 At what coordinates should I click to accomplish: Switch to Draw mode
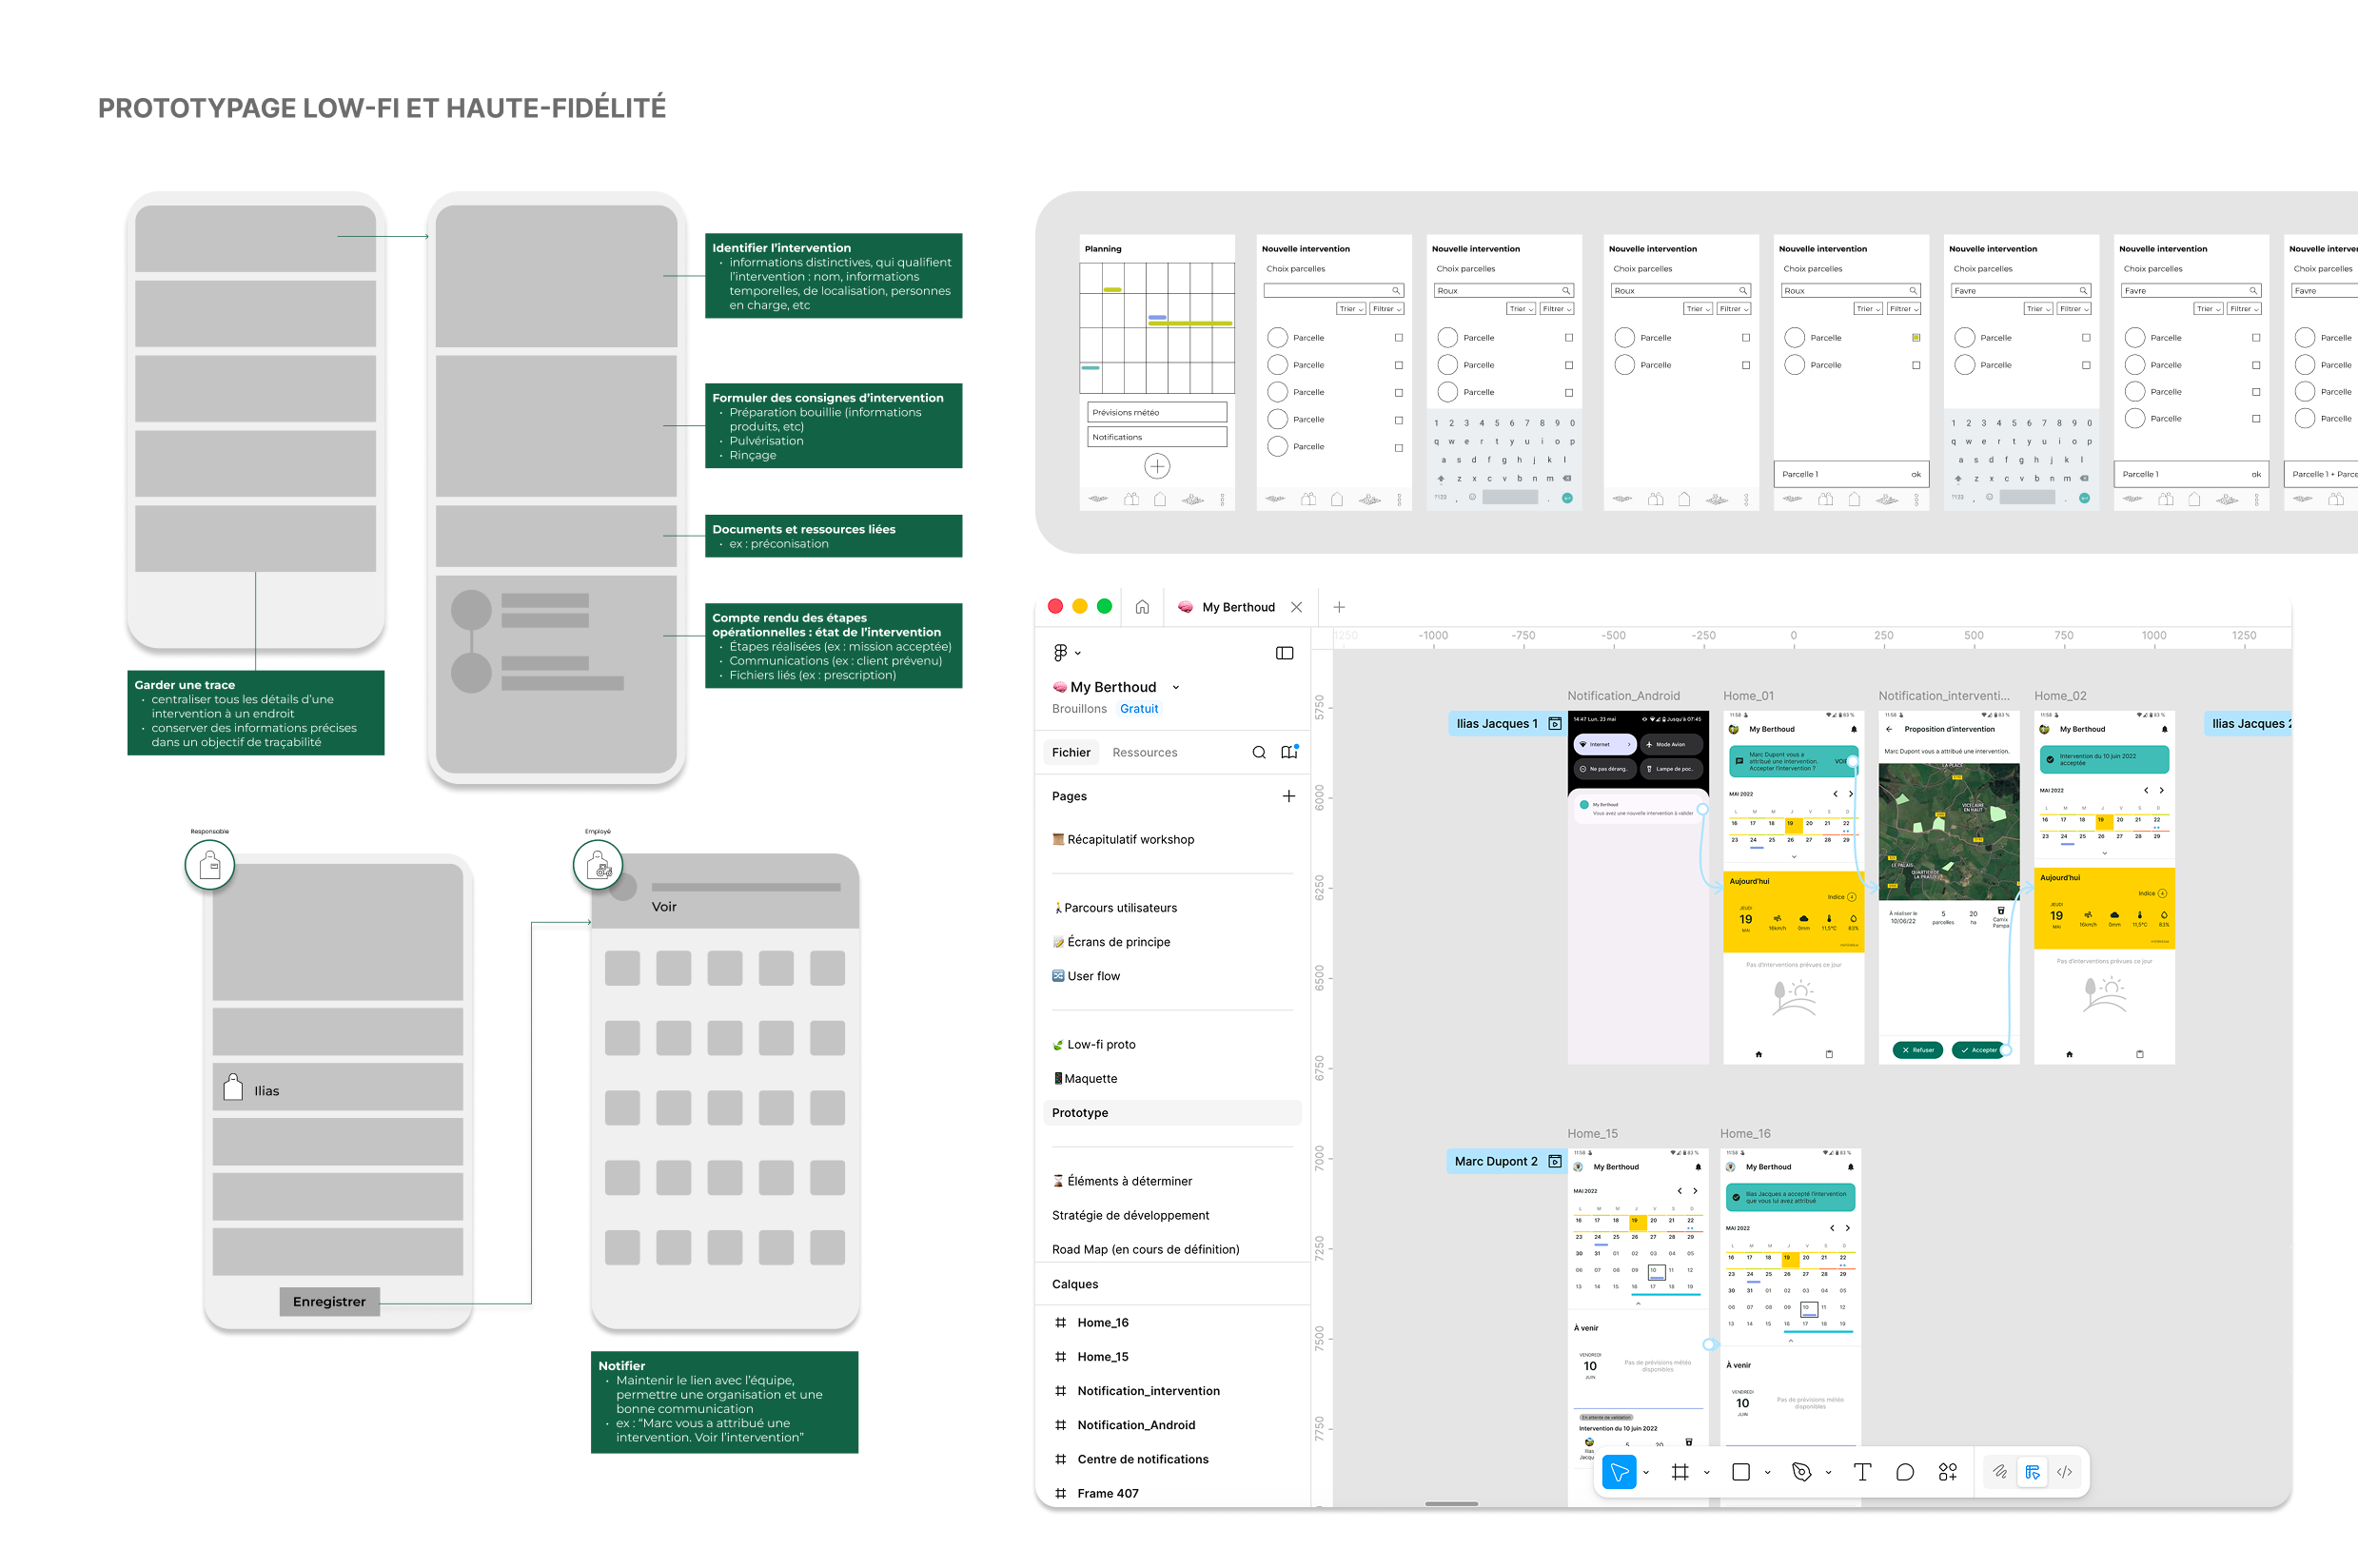pos(1999,1472)
